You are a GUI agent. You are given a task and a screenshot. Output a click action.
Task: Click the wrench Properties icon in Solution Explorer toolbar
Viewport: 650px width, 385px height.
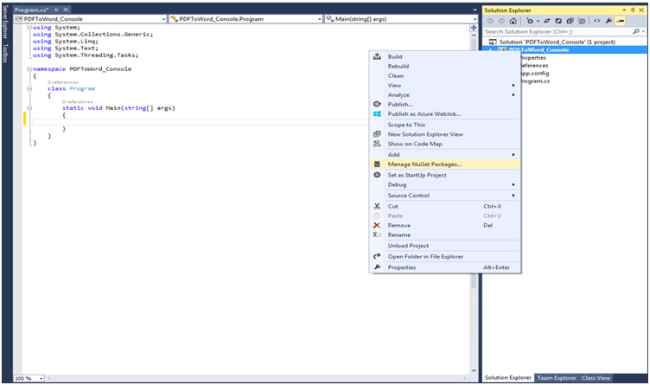(609, 21)
